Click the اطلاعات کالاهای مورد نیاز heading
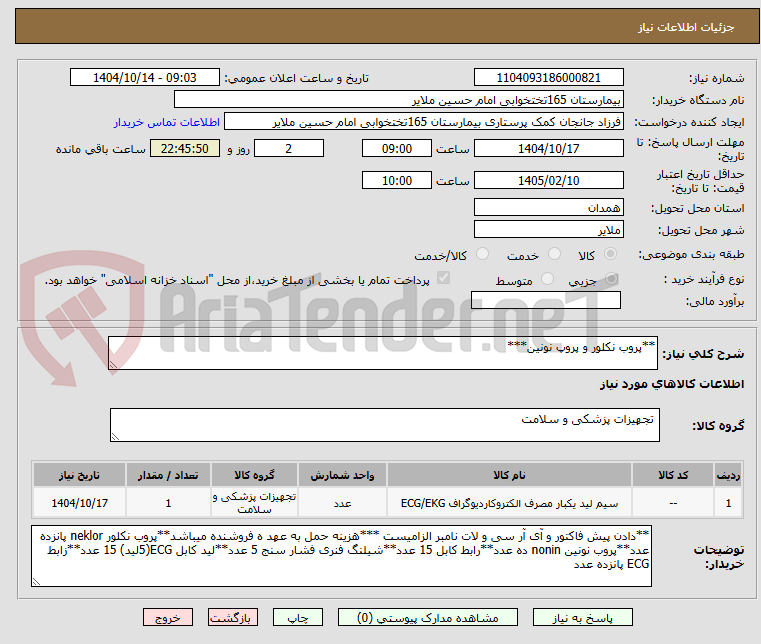The width and height of the screenshot is (761, 644). (672, 384)
